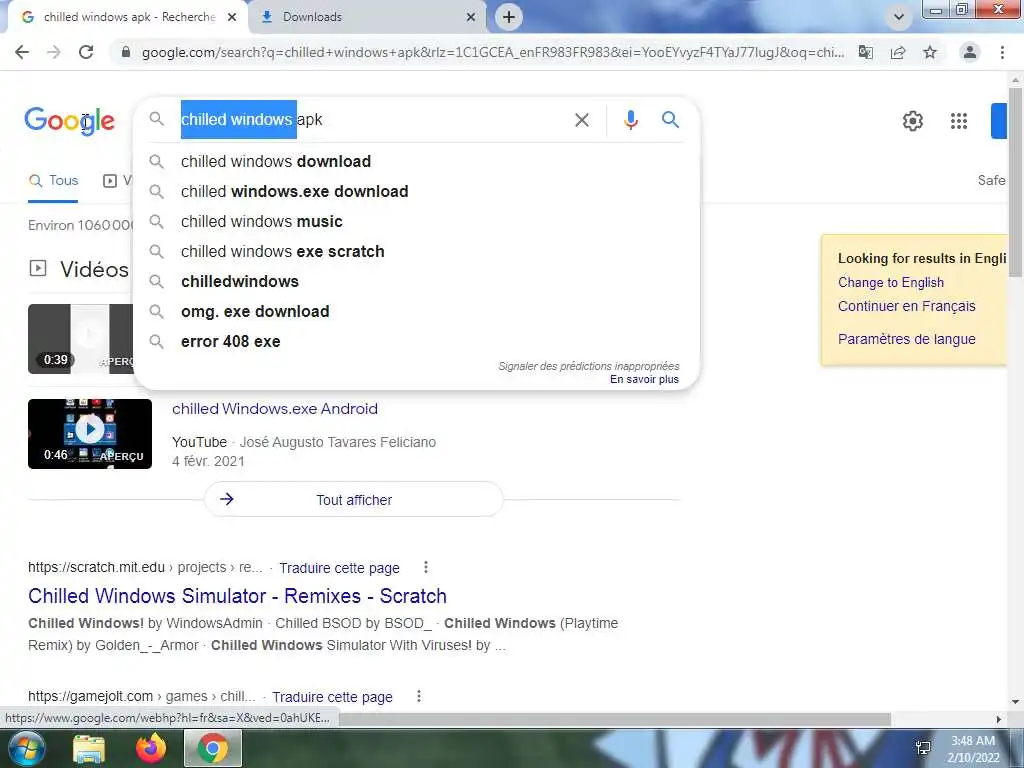Viewport: 1024px width, 768px height.
Task: Open three-dot options for scratch.mit.edu result
Action: tap(426, 567)
